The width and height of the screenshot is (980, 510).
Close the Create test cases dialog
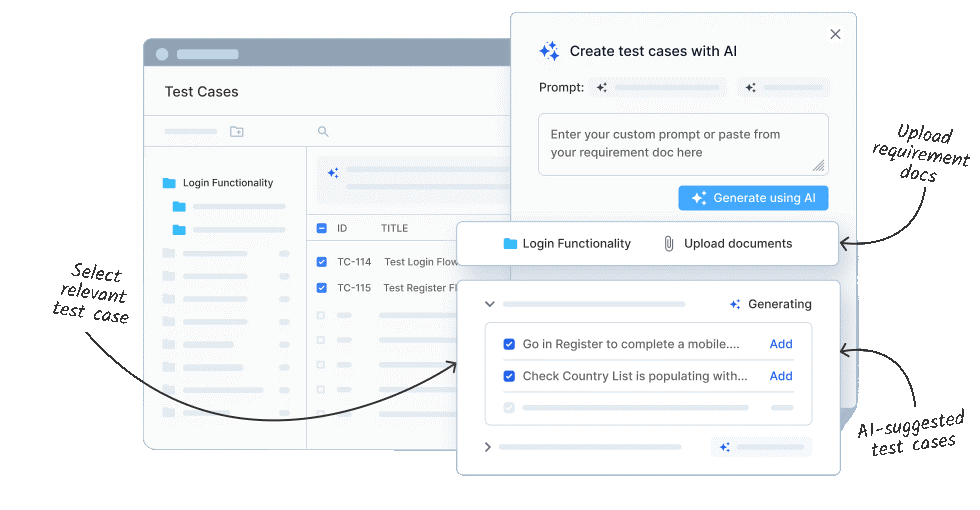point(835,34)
